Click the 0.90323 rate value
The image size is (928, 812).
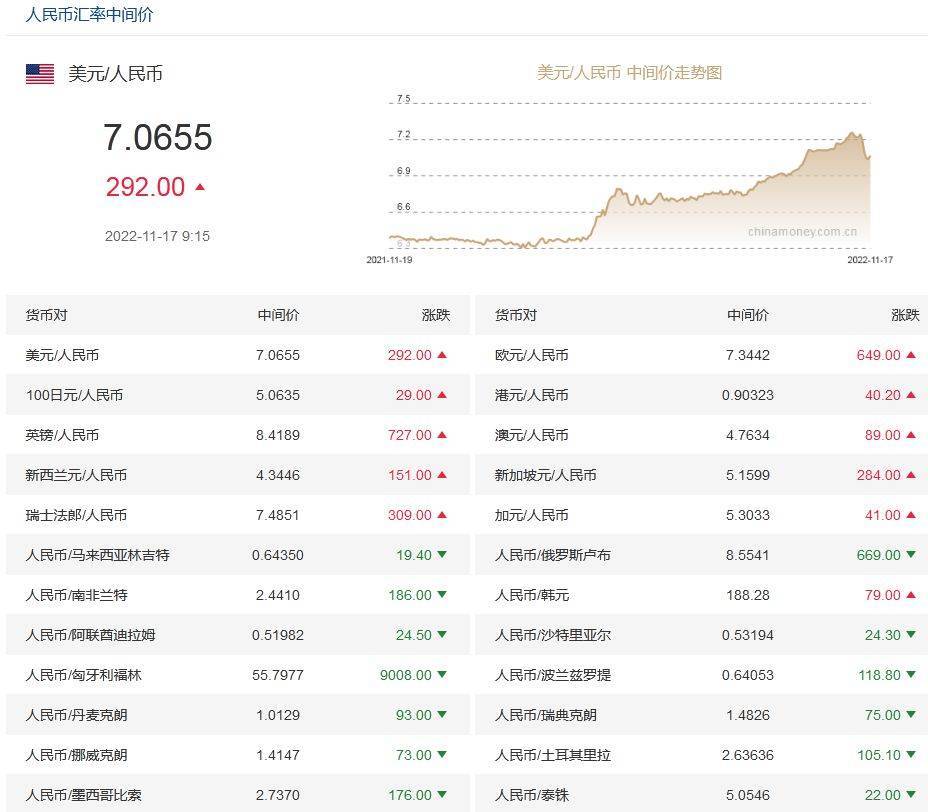point(748,395)
